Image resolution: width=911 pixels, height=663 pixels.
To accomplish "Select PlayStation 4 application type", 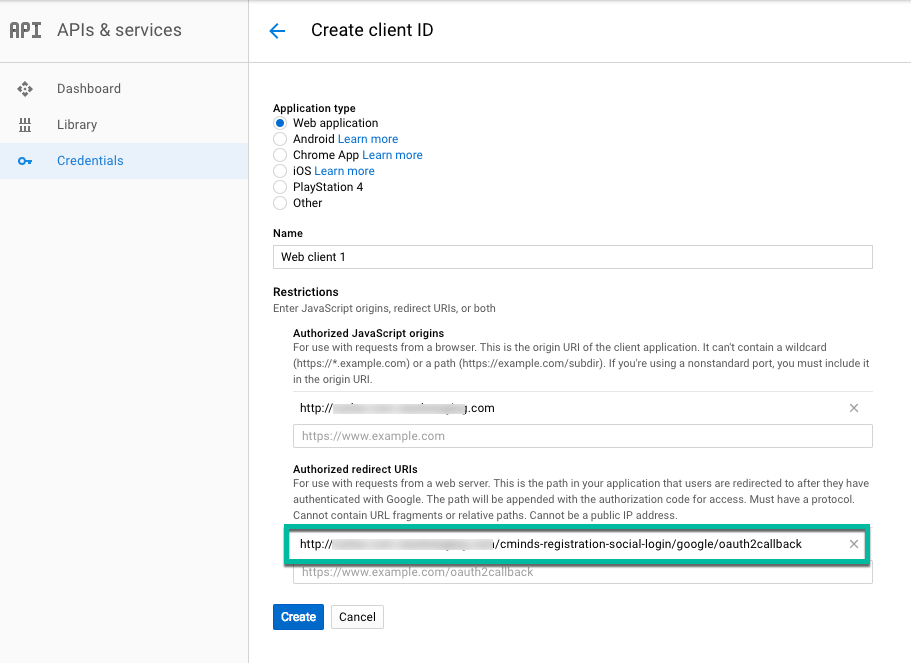I will pos(280,187).
